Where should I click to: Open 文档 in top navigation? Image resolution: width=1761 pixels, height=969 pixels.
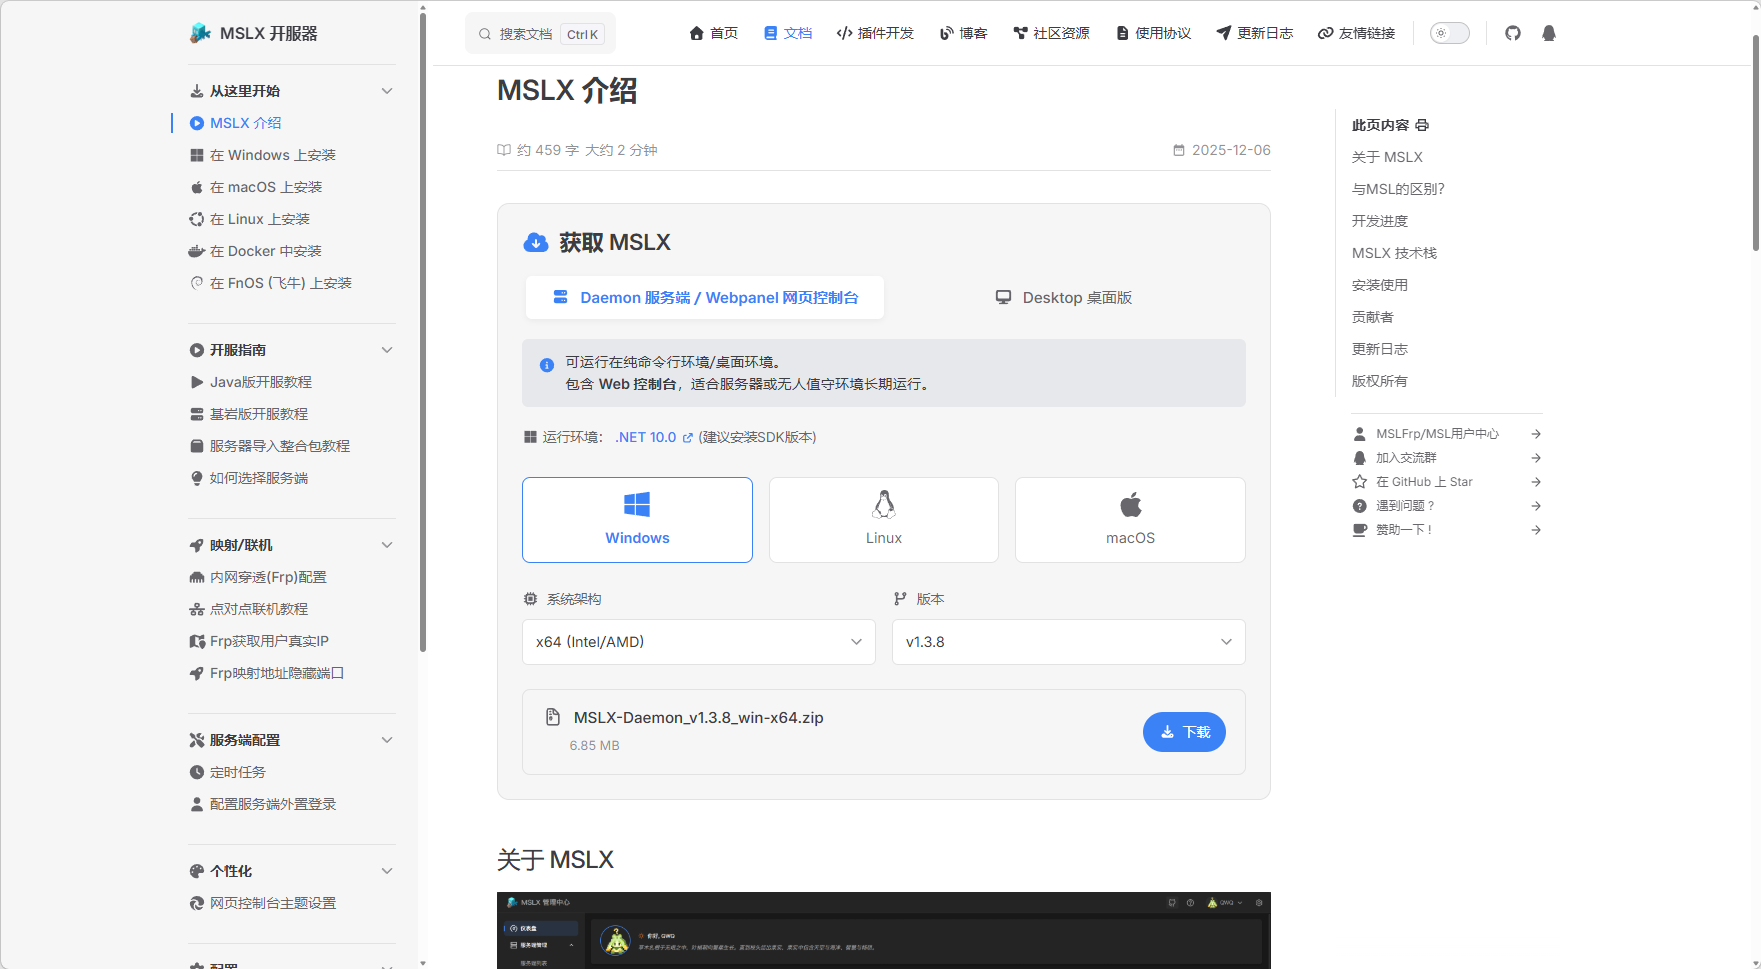click(788, 33)
